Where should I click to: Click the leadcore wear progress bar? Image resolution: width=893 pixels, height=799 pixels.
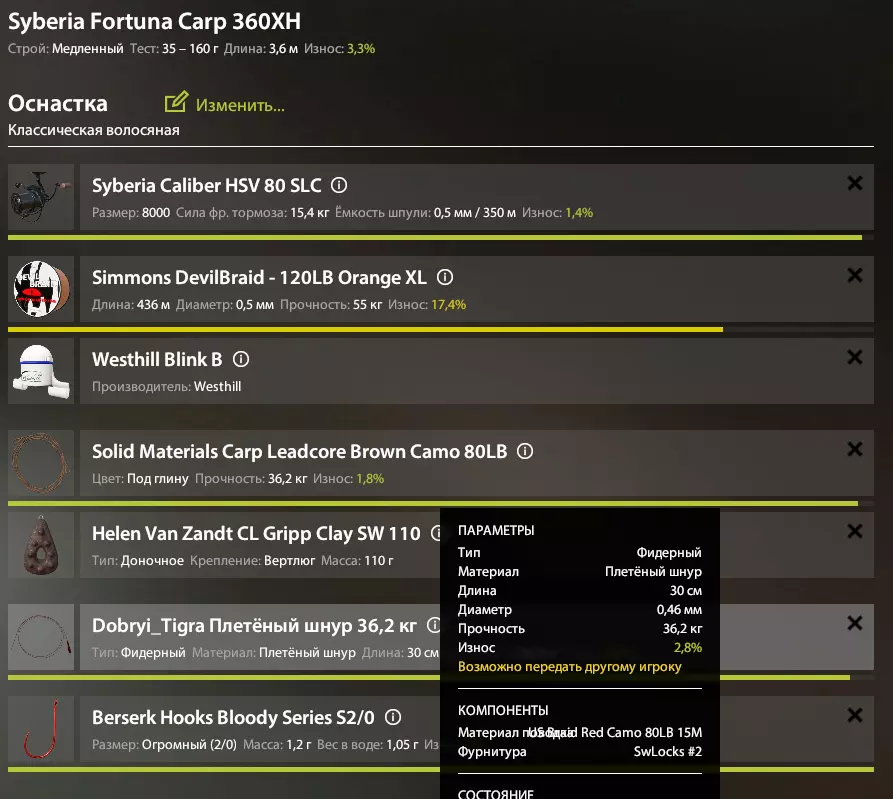[x=441, y=503]
